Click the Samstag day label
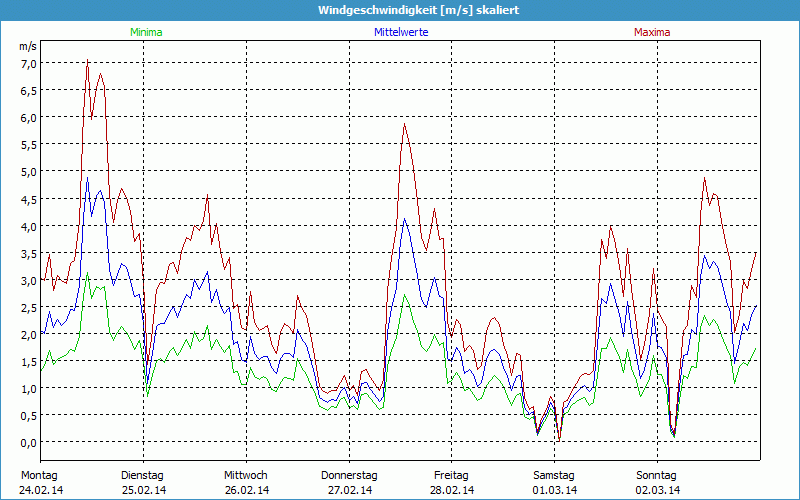The width and height of the screenshot is (800, 500). 554,476
